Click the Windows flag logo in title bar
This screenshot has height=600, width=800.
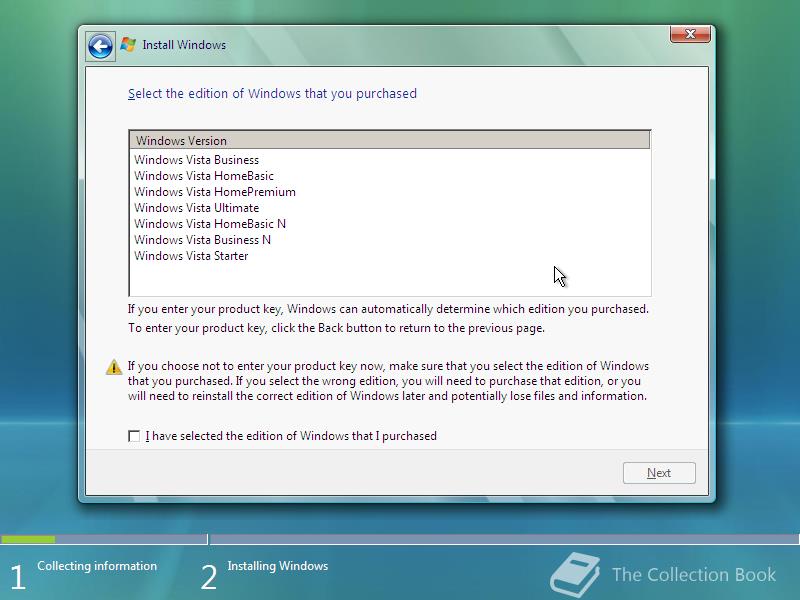128,44
